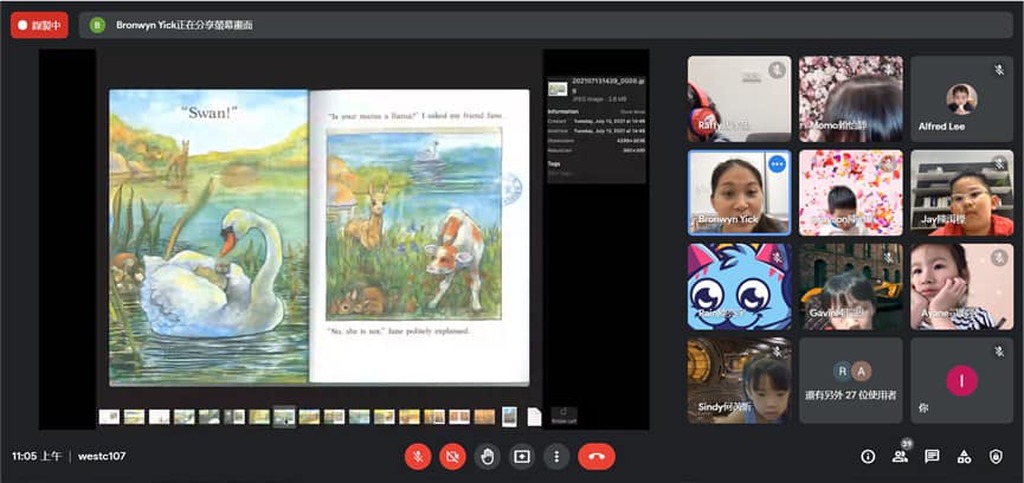The width and height of the screenshot is (1024, 483).
Task: Select the tall portrait thumbnail near the filmstrip end
Action: point(509,416)
